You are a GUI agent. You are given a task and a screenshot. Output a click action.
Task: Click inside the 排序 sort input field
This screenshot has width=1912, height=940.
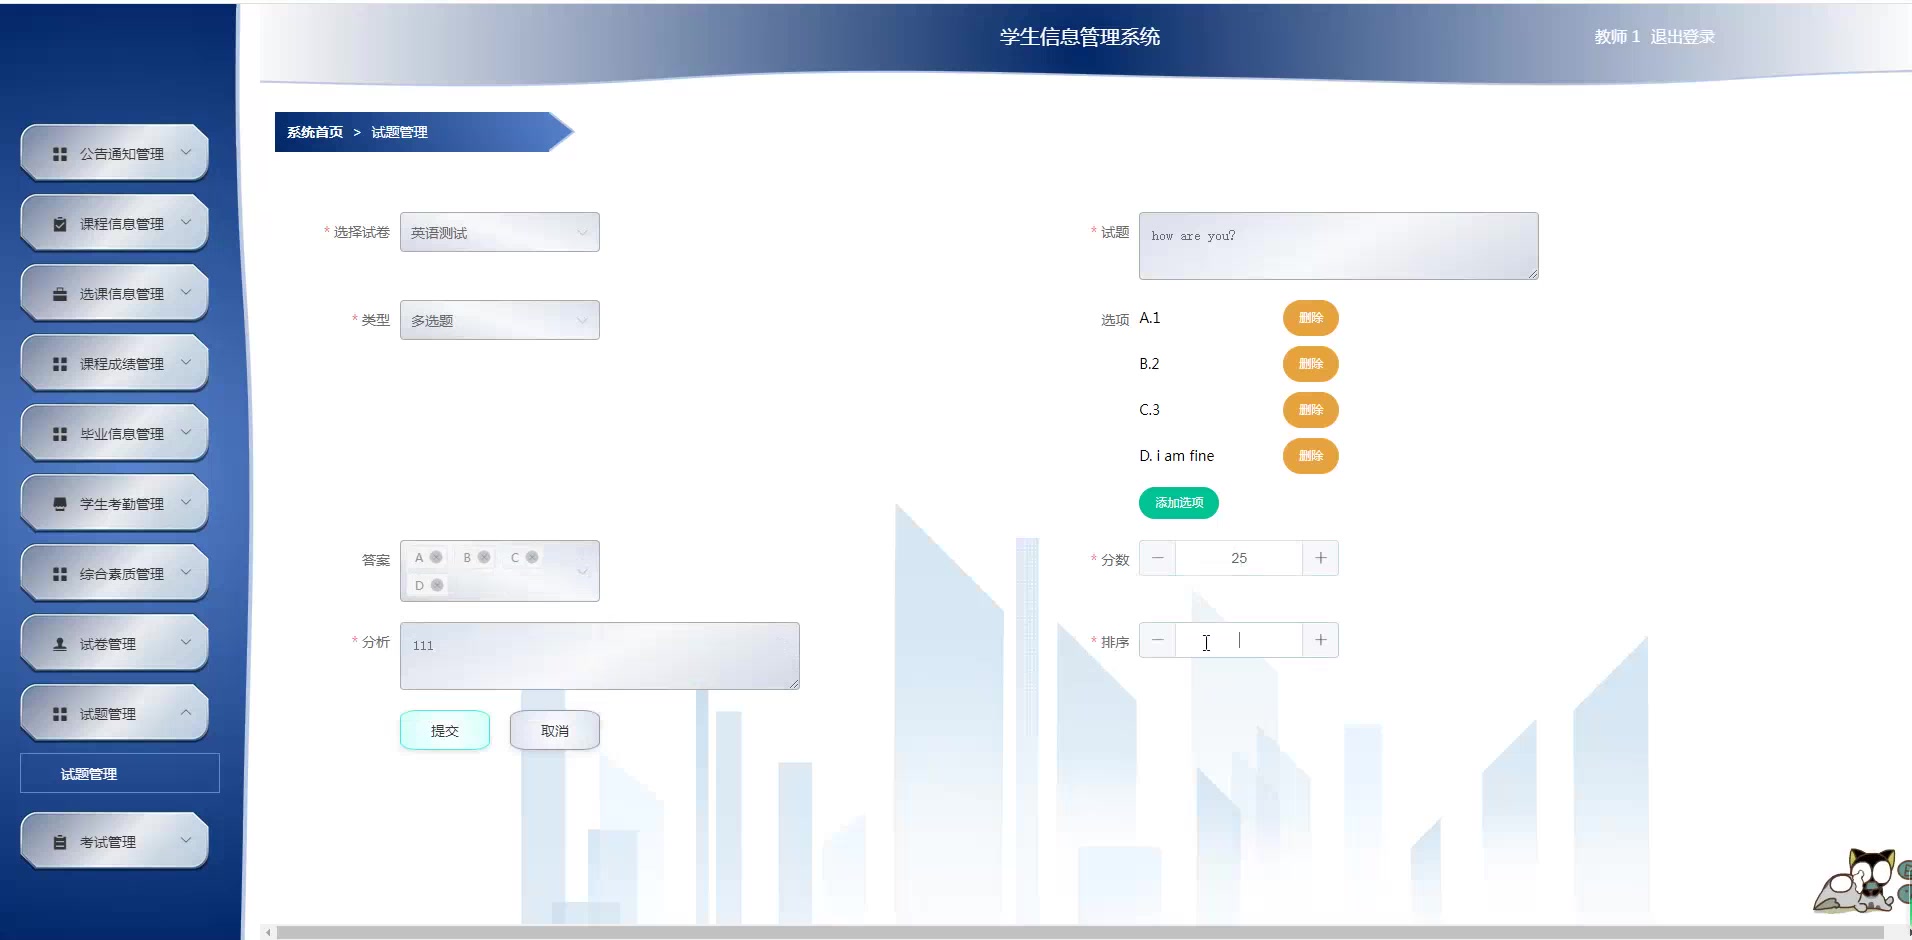(x=1238, y=640)
